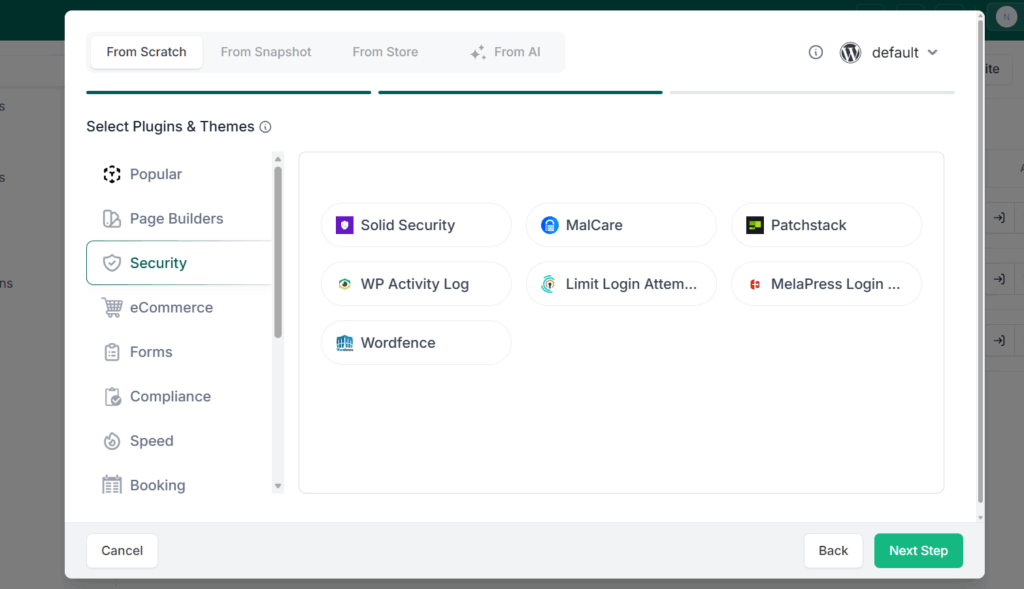Viewport: 1024px width, 589px height.
Task: Click the MelaPress Login icon
Action: 755,284
